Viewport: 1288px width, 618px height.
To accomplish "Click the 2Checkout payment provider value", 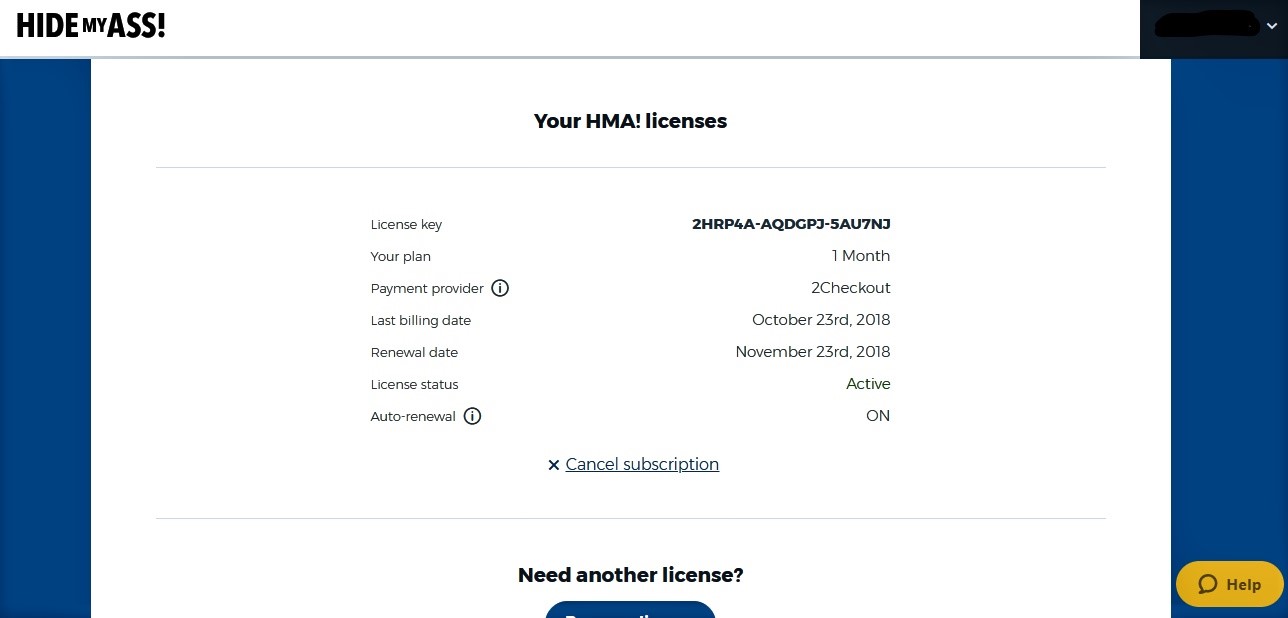I will 850,288.
